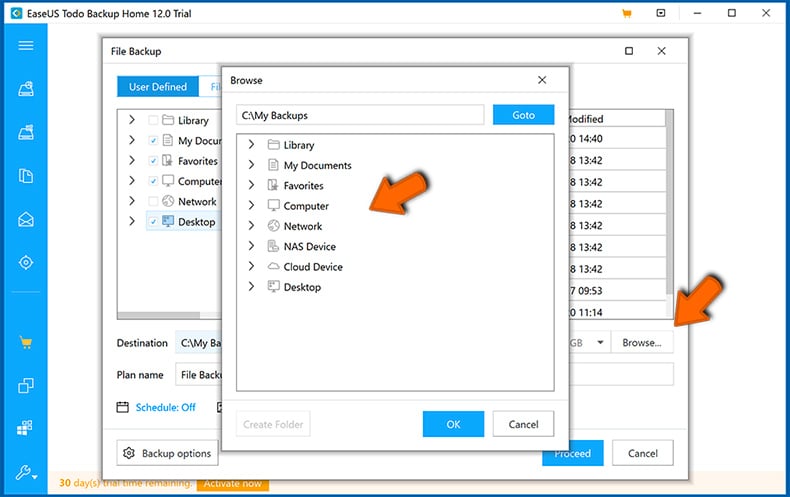Click vertical scrollbar of file list

[670, 202]
